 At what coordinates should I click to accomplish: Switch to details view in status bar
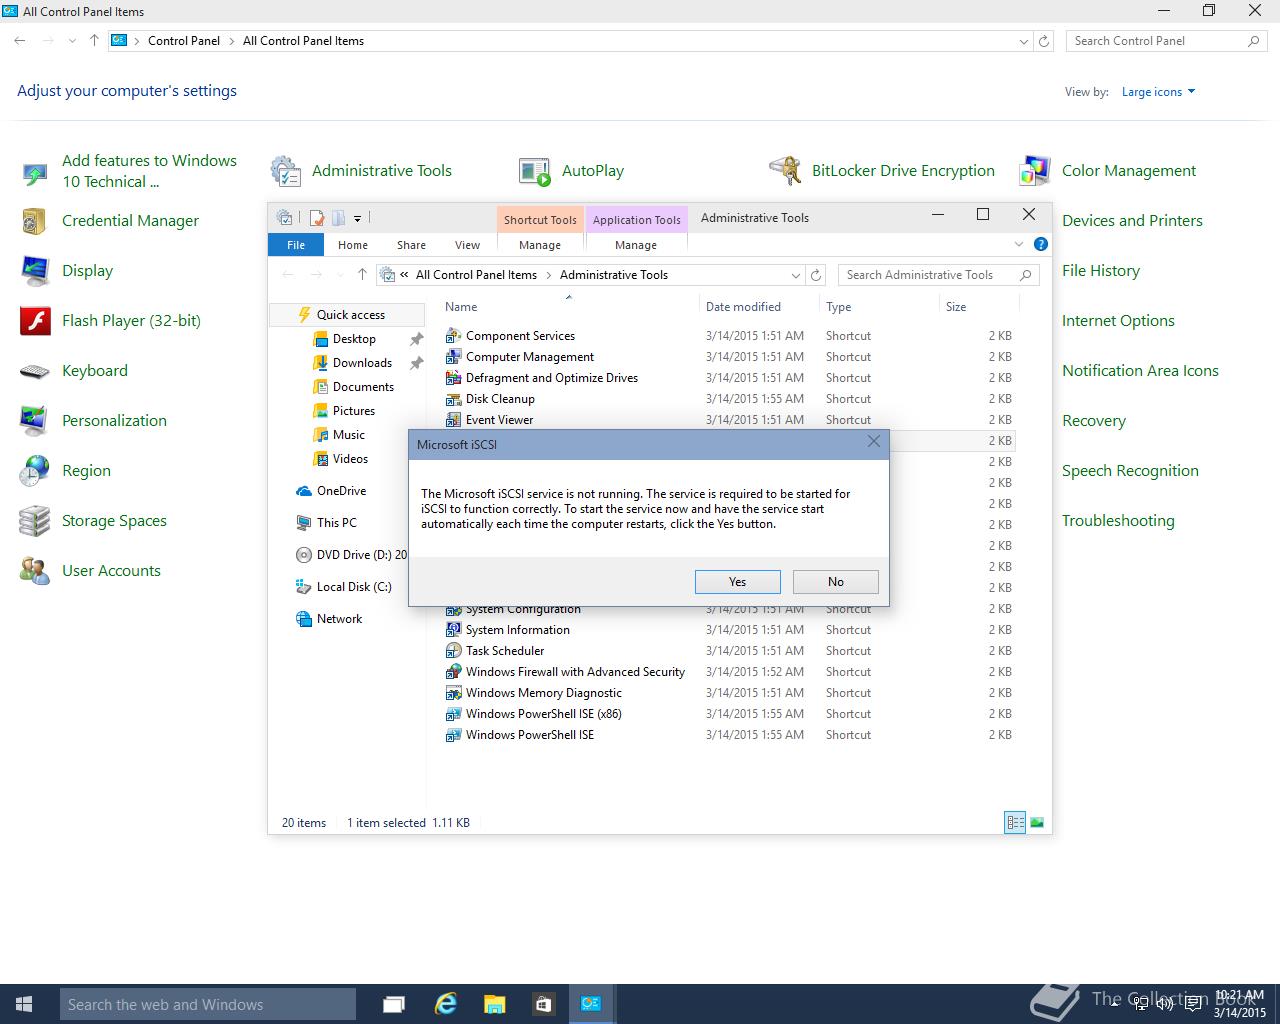point(1015,823)
